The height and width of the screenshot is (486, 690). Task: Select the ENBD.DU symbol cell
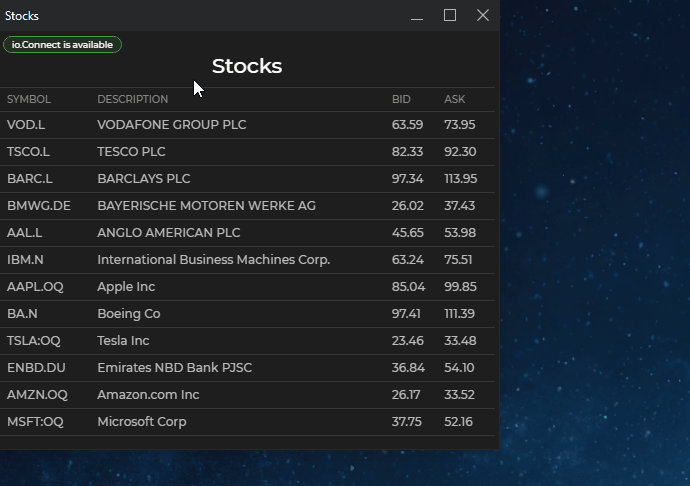pyautogui.click(x=36, y=368)
